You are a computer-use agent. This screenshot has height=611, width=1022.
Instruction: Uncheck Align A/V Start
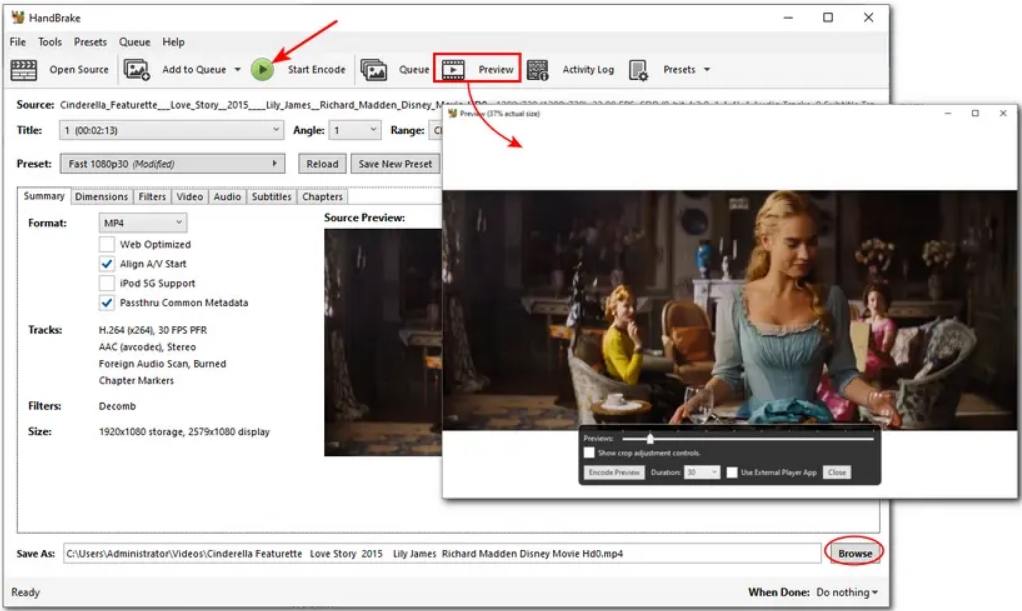pos(107,264)
